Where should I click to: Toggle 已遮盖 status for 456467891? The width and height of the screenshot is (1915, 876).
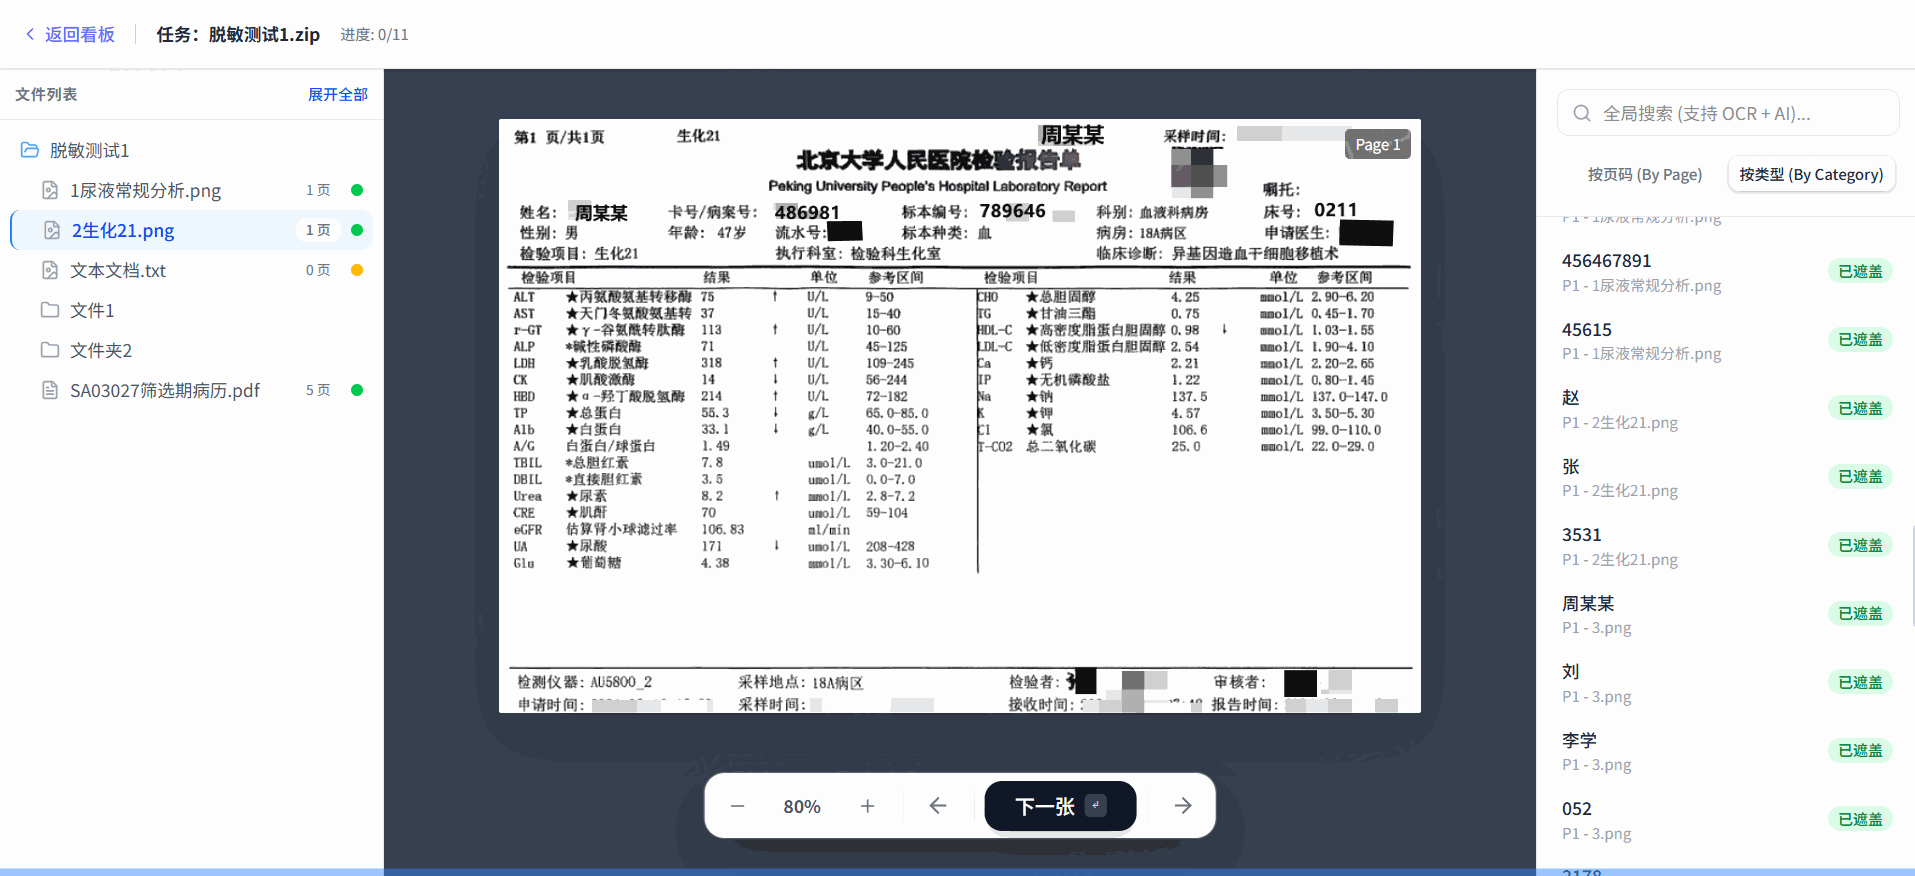point(1860,271)
